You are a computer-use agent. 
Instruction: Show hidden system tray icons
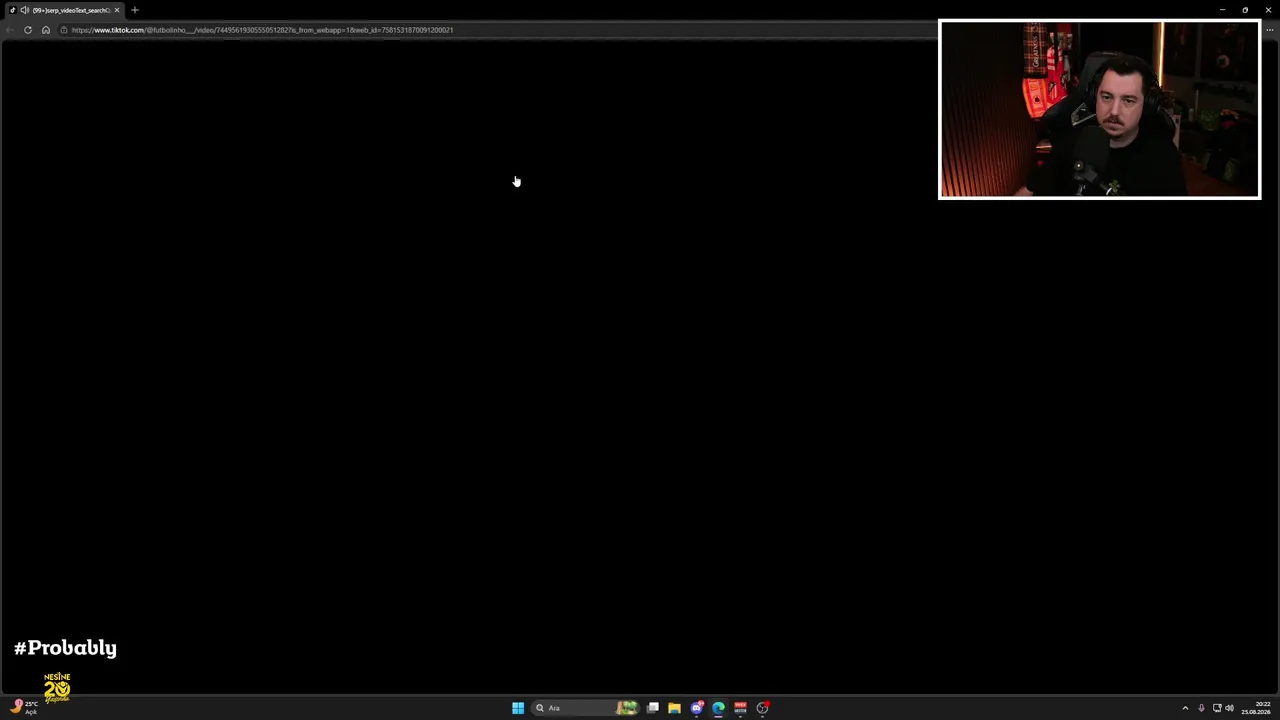(x=1185, y=708)
